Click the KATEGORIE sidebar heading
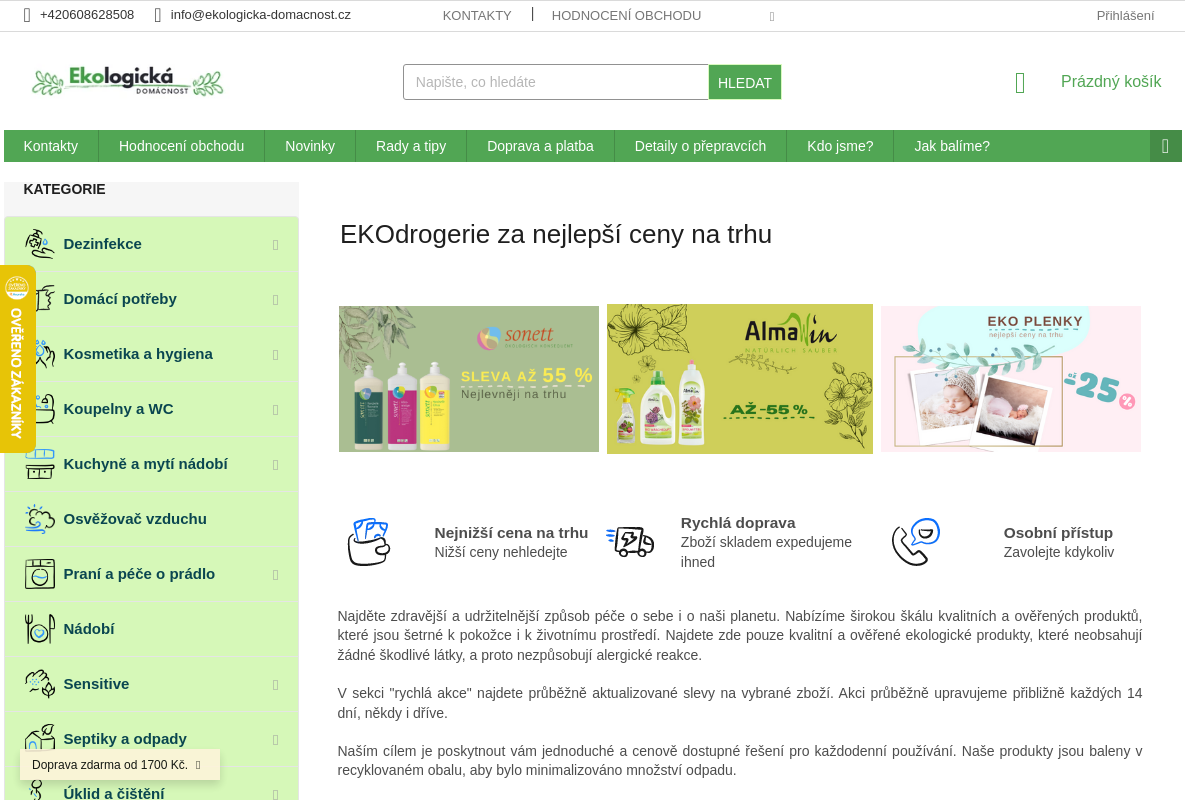The height and width of the screenshot is (800, 1200). click(x=64, y=189)
